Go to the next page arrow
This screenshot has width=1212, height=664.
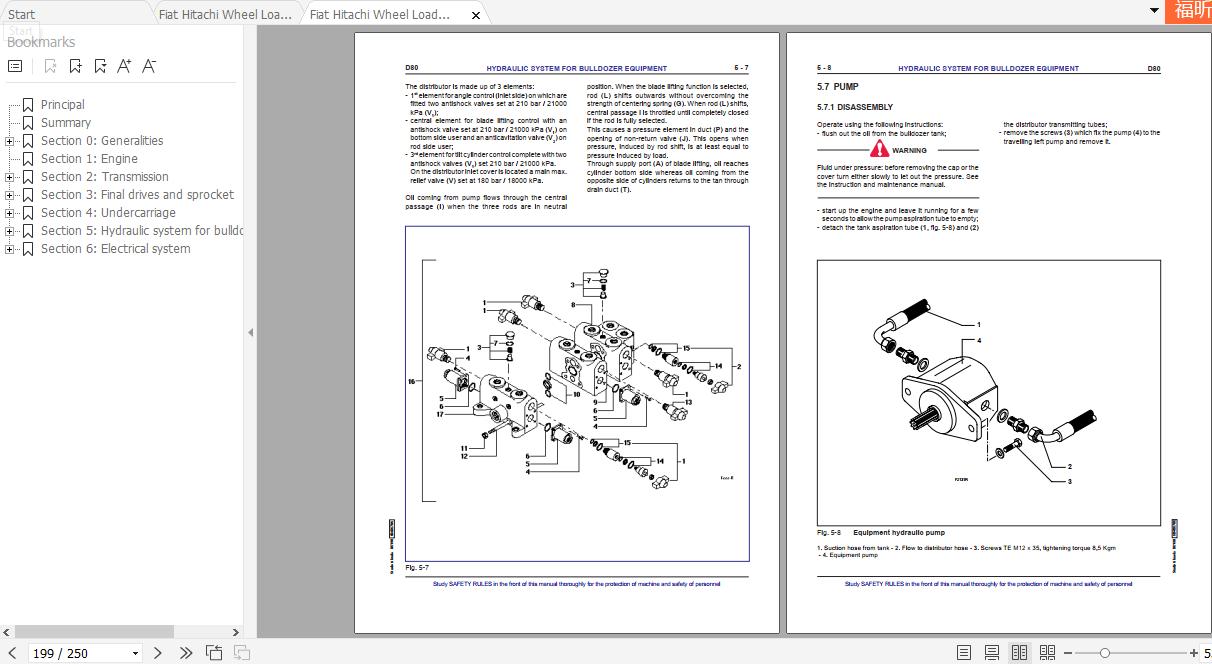pyautogui.click(x=157, y=653)
